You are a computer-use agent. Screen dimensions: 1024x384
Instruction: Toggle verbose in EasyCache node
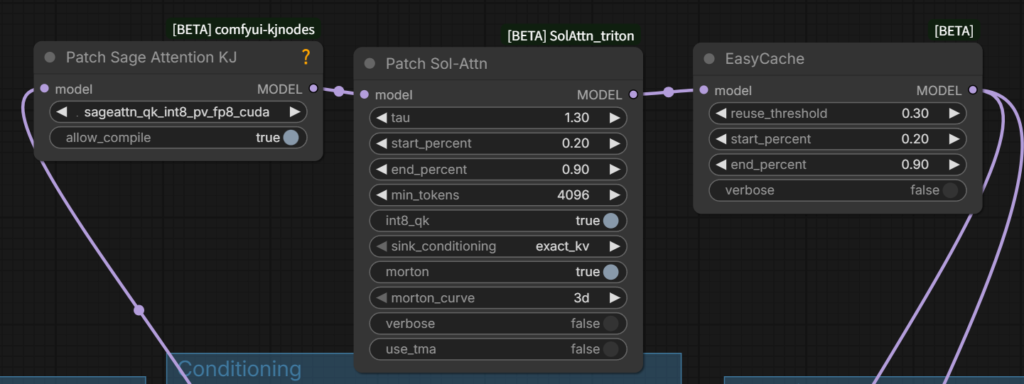pos(838,190)
